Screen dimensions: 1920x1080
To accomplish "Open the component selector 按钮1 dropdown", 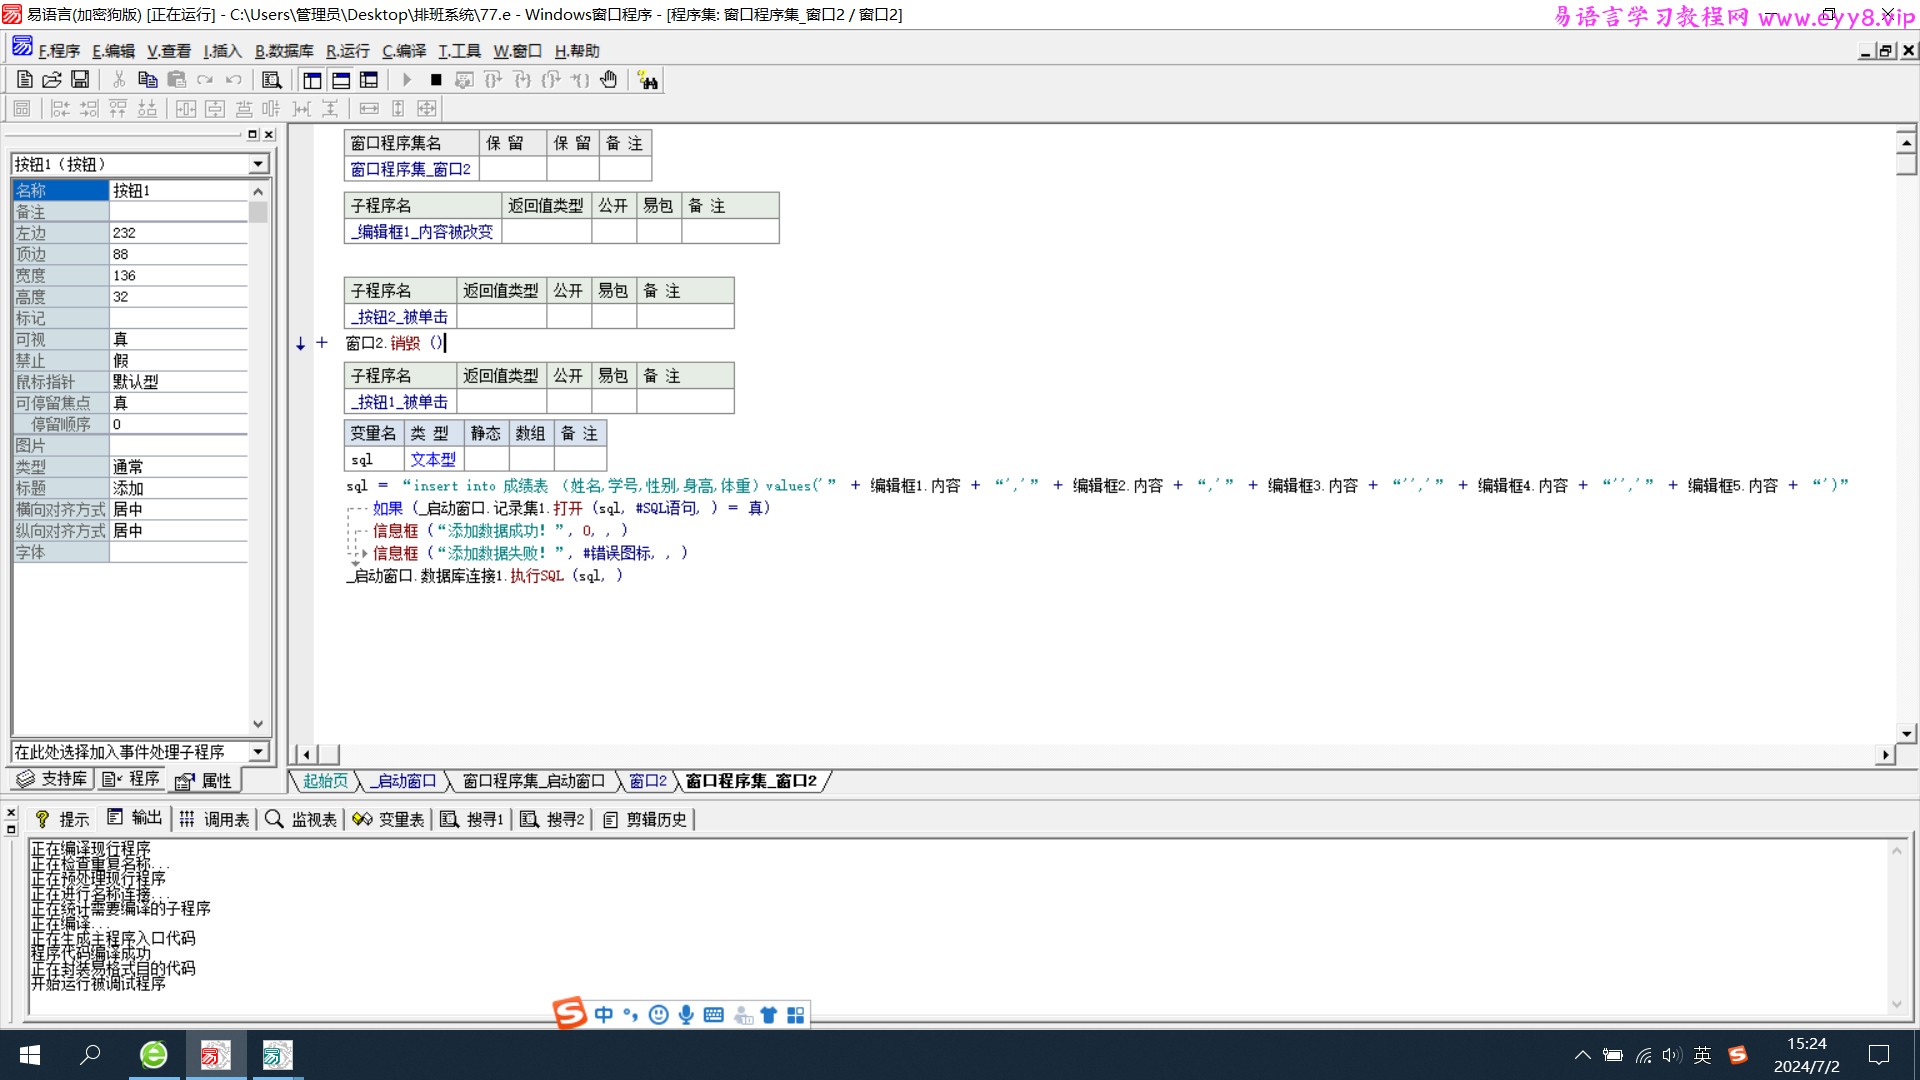I will pyautogui.click(x=259, y=164).
